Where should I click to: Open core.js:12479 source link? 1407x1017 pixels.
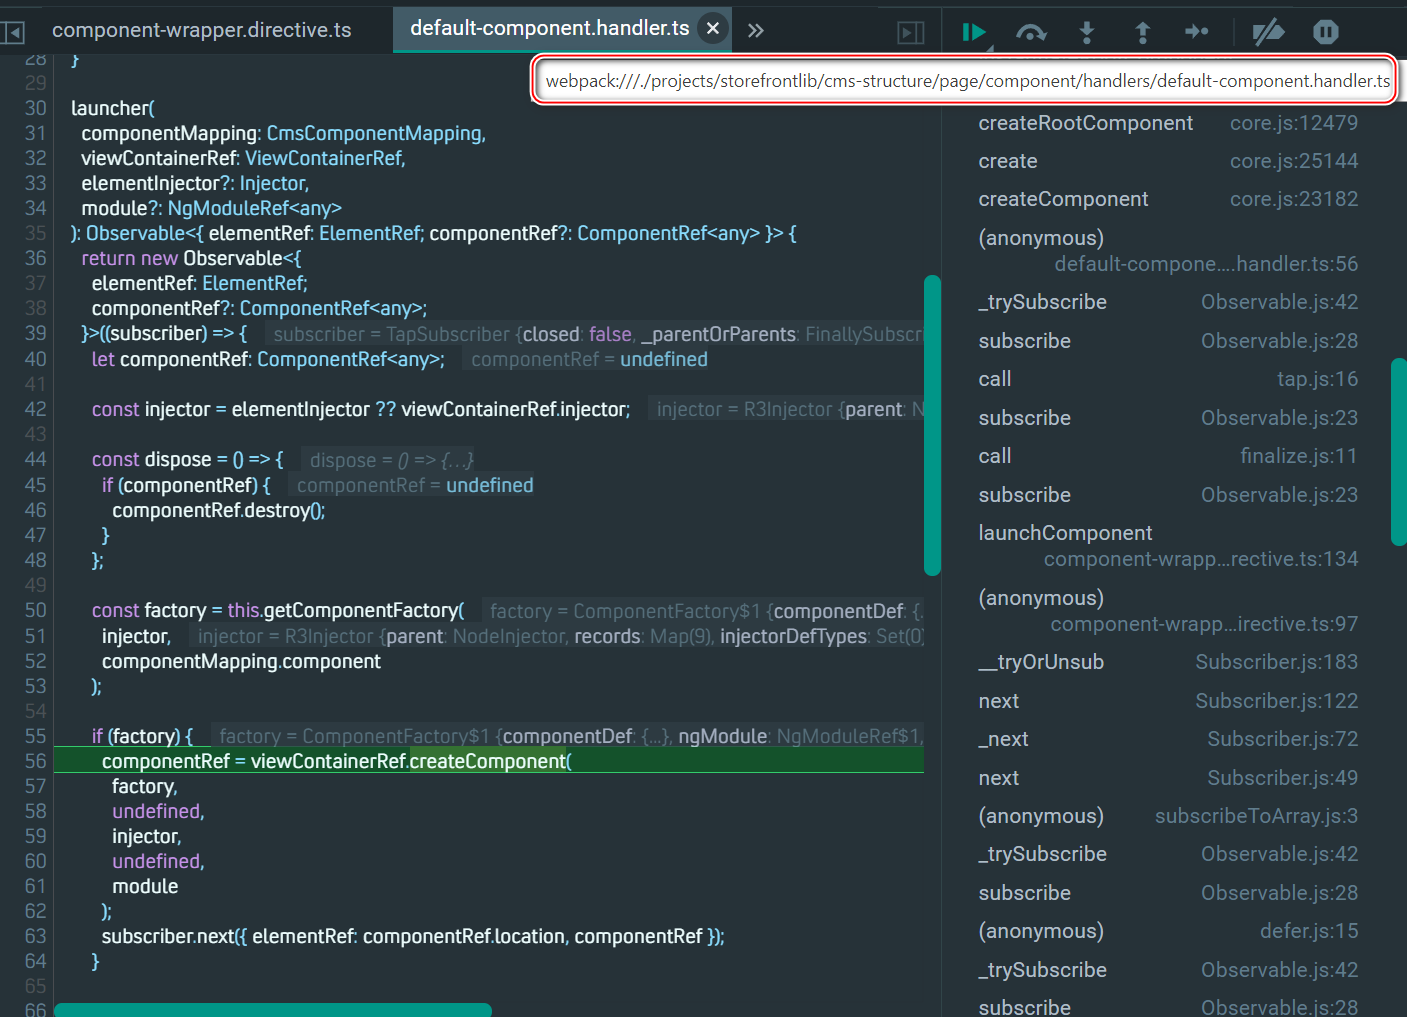(x=1294, y=123)
